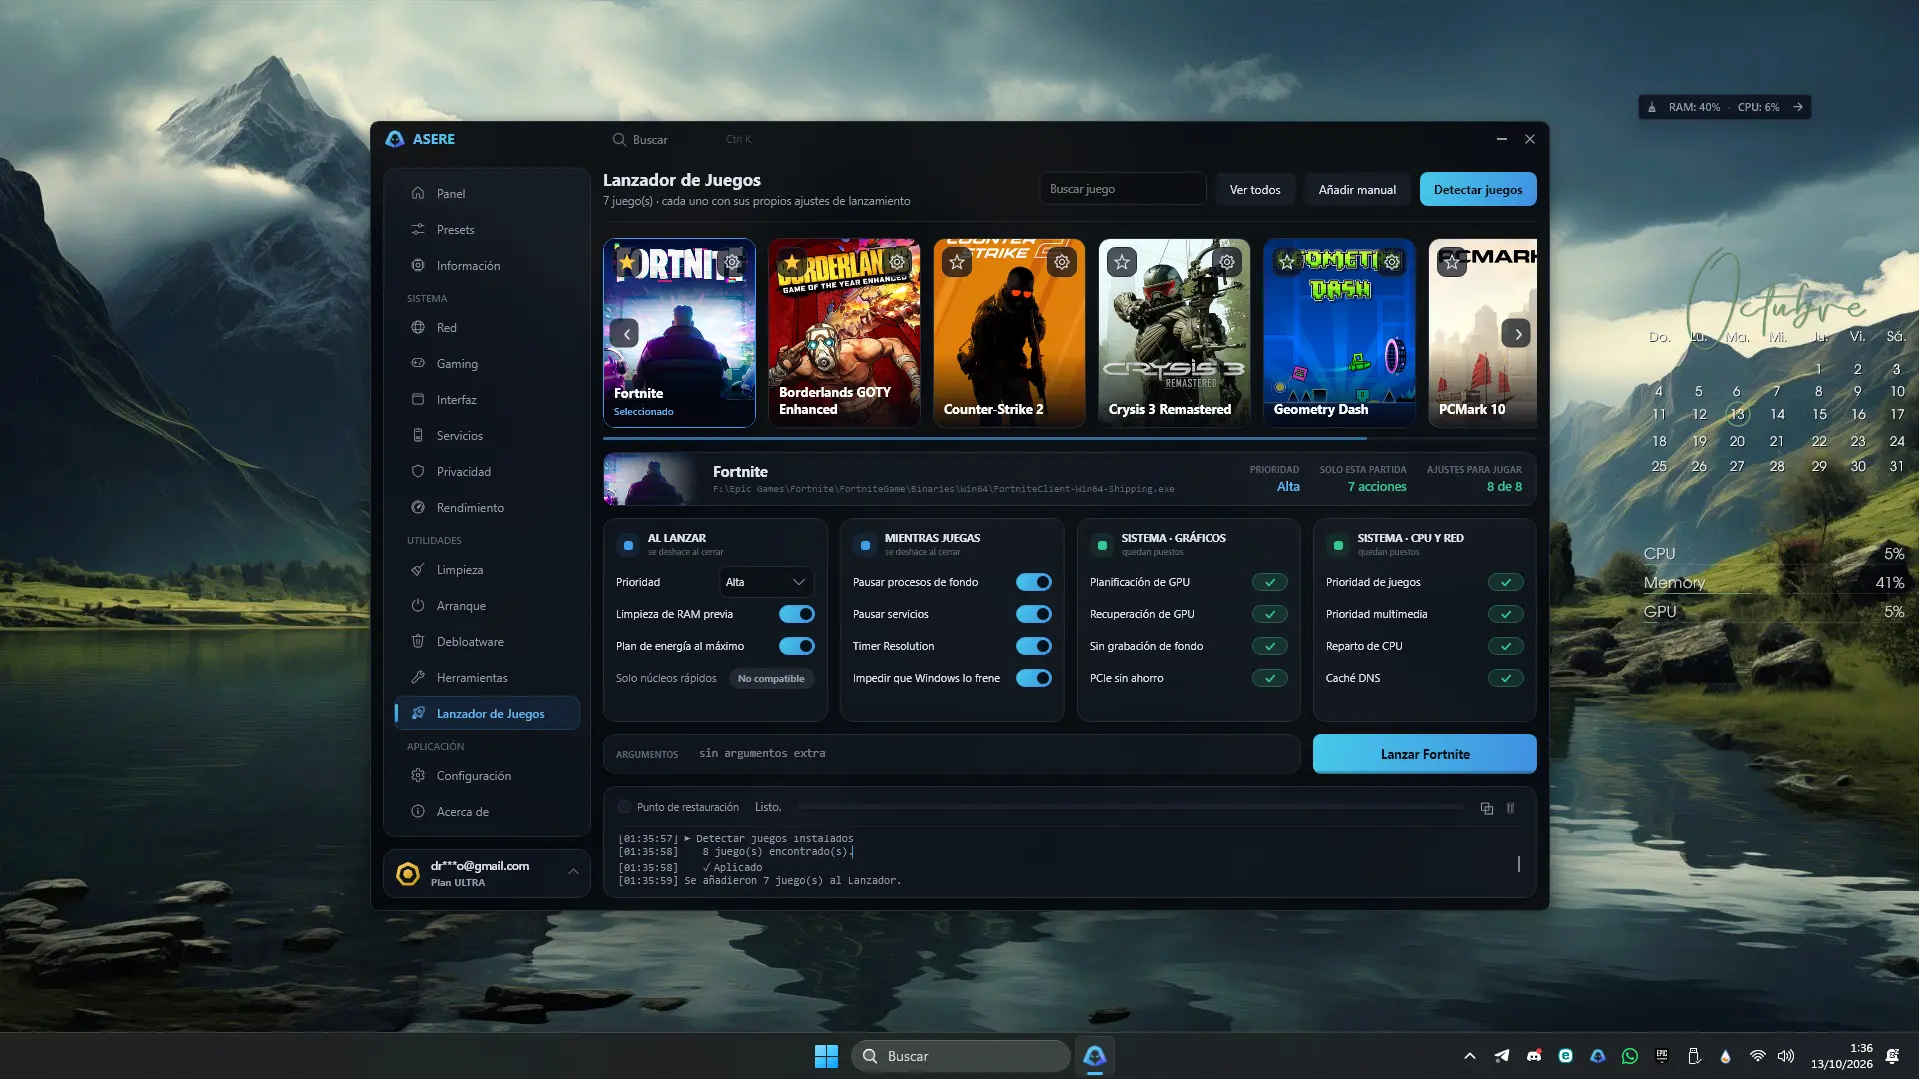1919x1079 pixels.
Task: Click the Buscar juego search field
Action: (1122, 189)
